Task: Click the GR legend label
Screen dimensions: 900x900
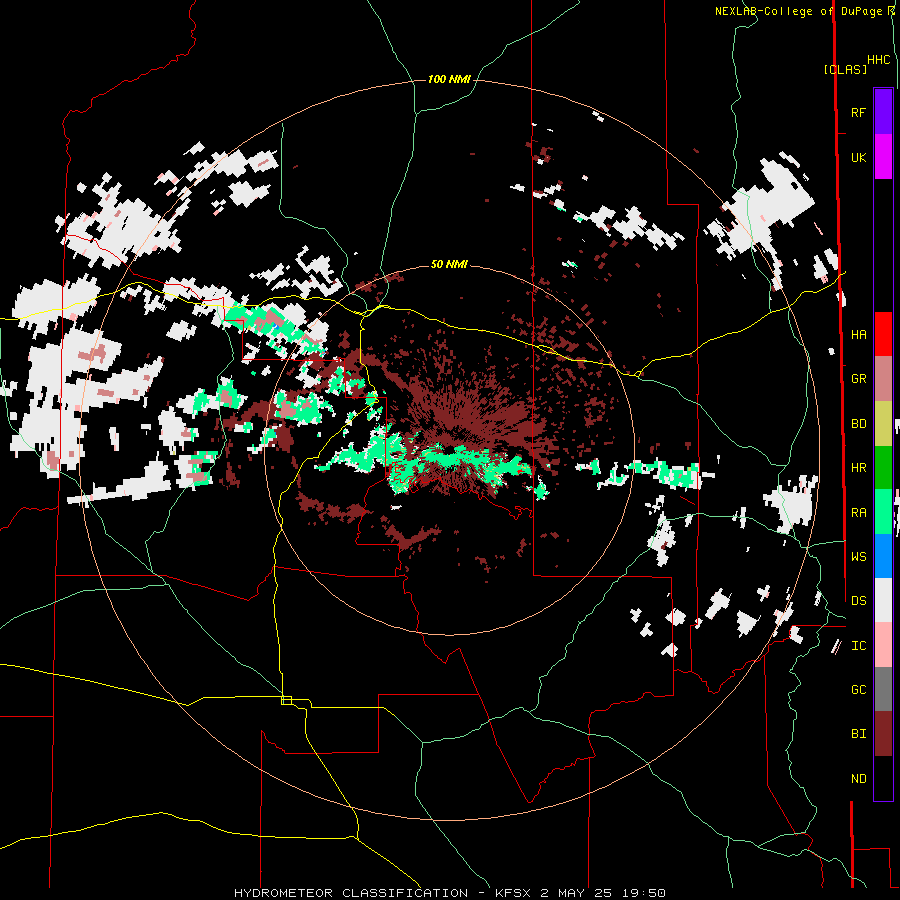Action: click(x=858, y=379)
